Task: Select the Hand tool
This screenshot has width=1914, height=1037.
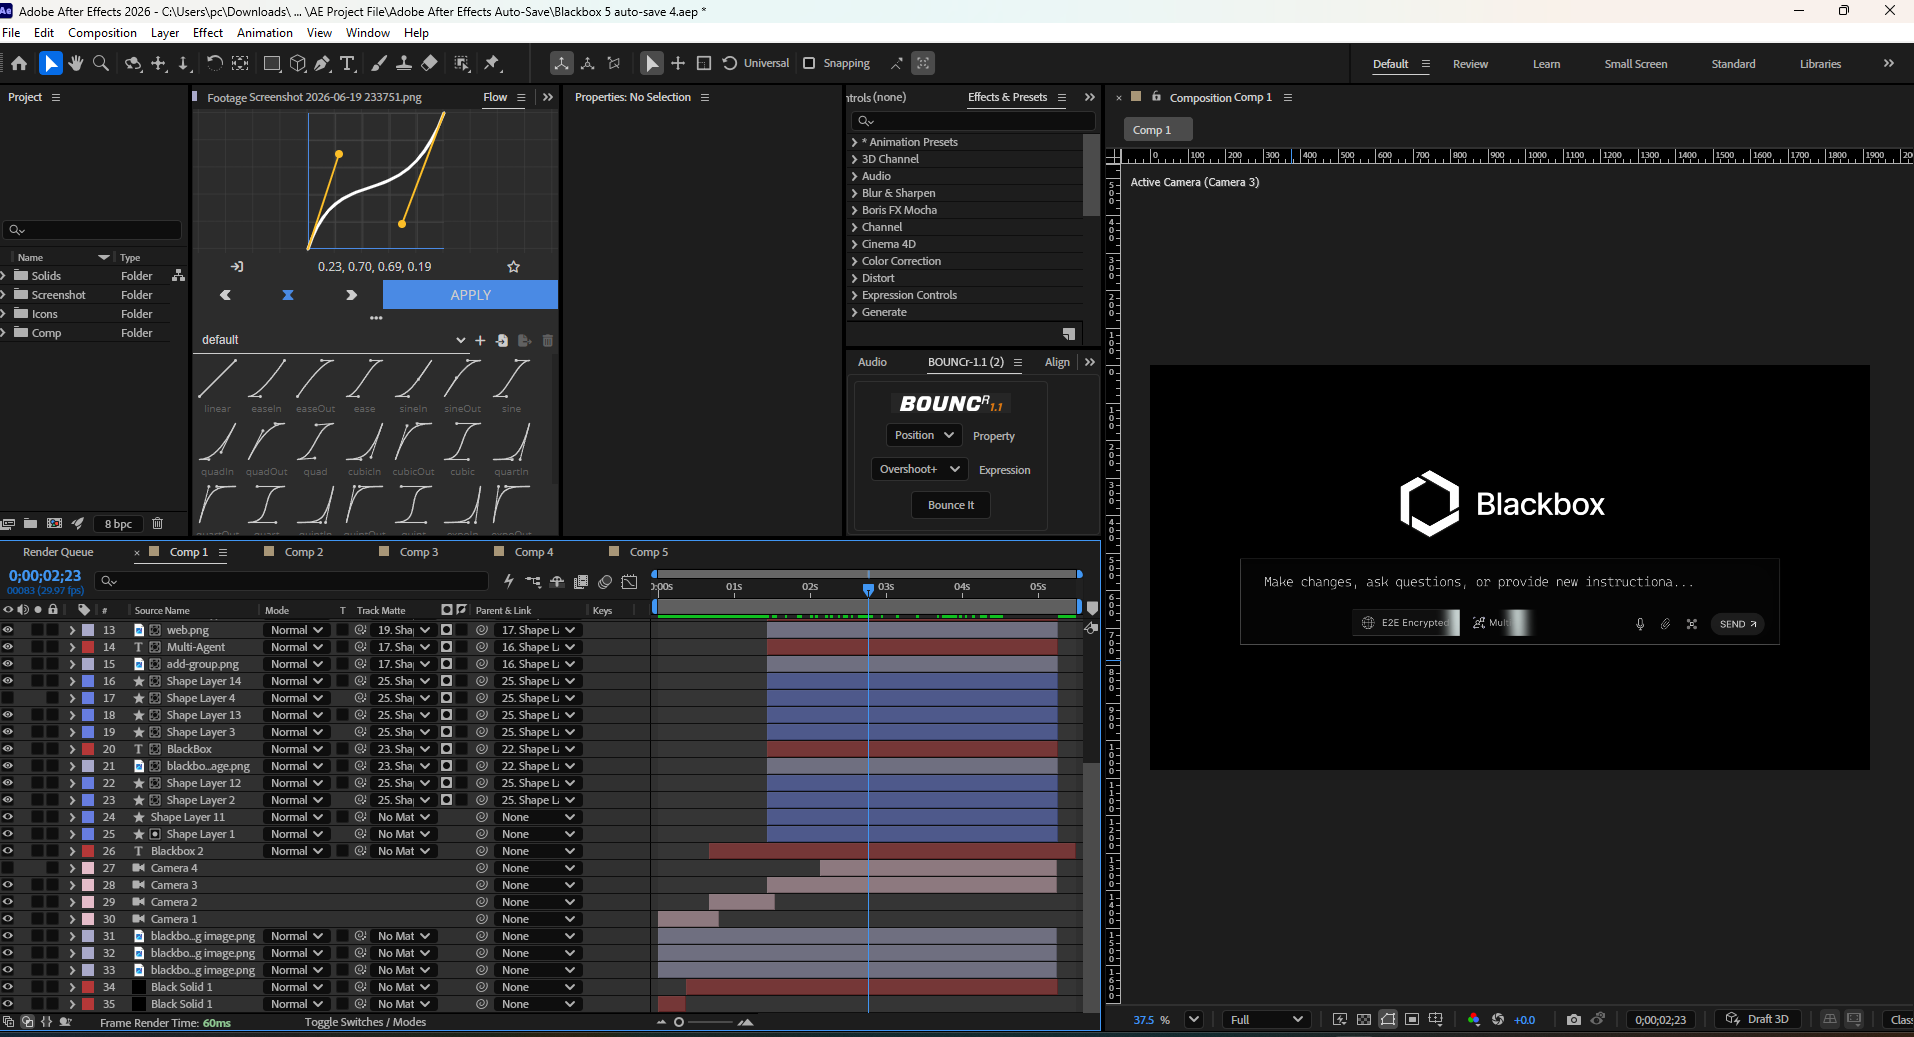Action: tap(76, 63)
